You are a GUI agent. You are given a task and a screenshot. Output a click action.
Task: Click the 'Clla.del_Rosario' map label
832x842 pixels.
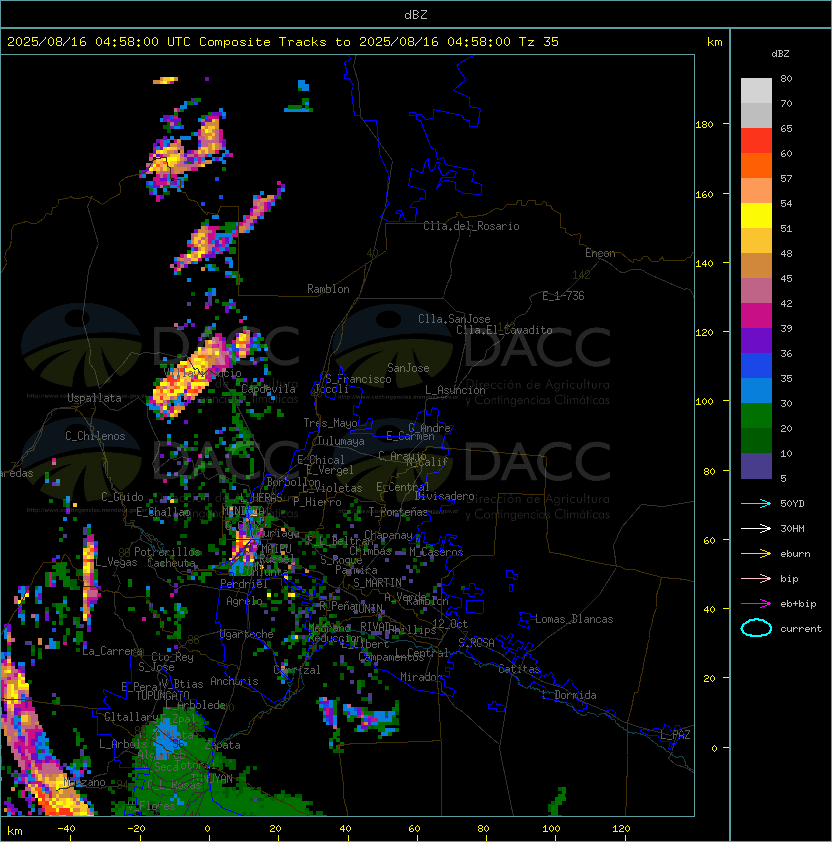pyautogui.click(x=471, y=226)
